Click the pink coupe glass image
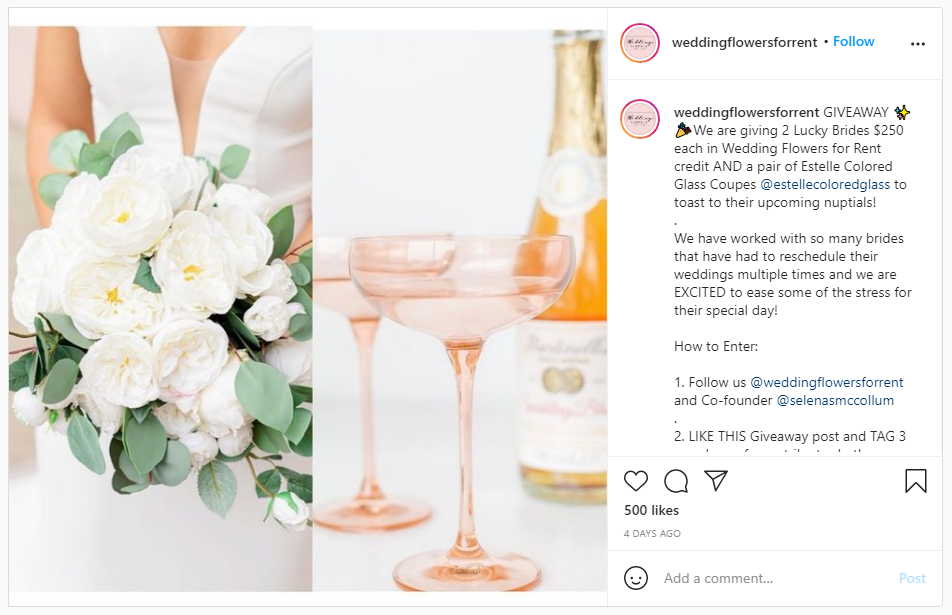The image size is (952, 615). click(x=460, y=309)
